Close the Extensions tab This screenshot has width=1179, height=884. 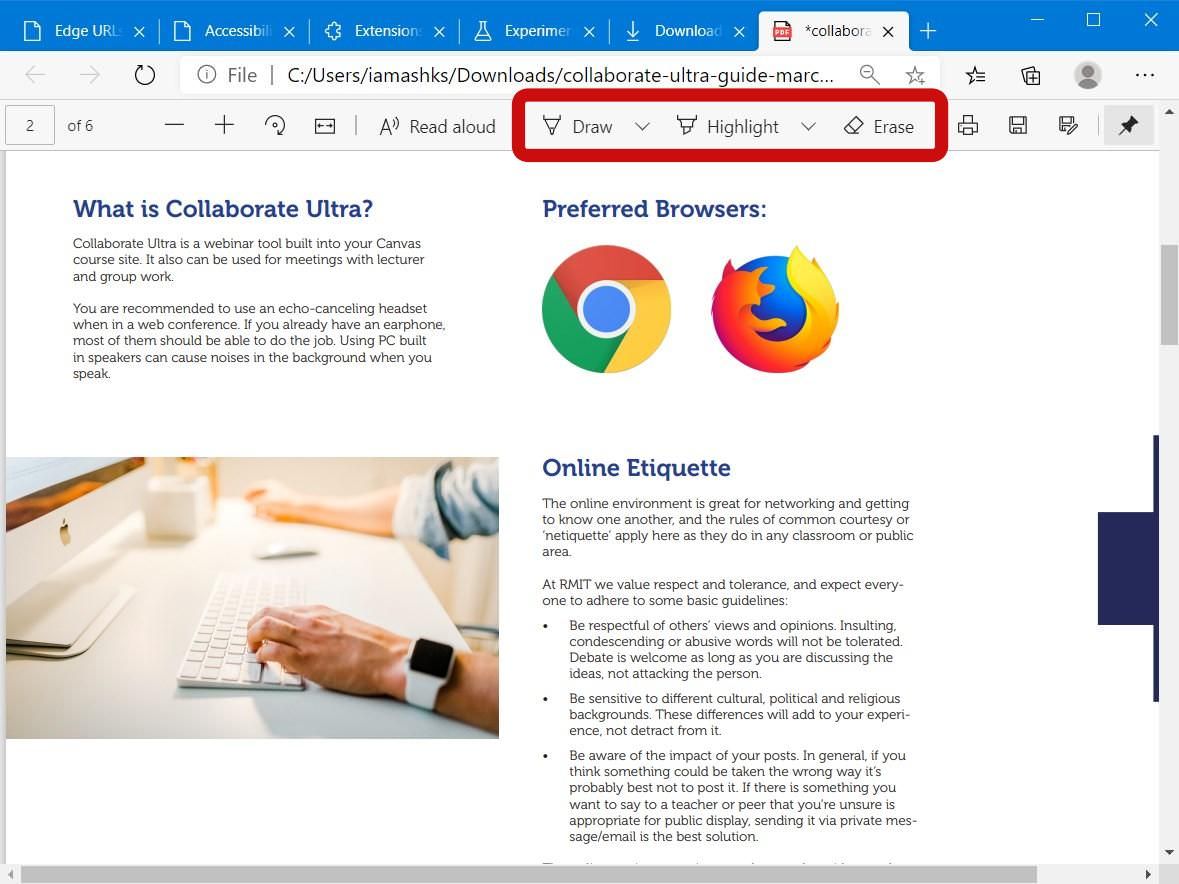[x=440, y=32]
